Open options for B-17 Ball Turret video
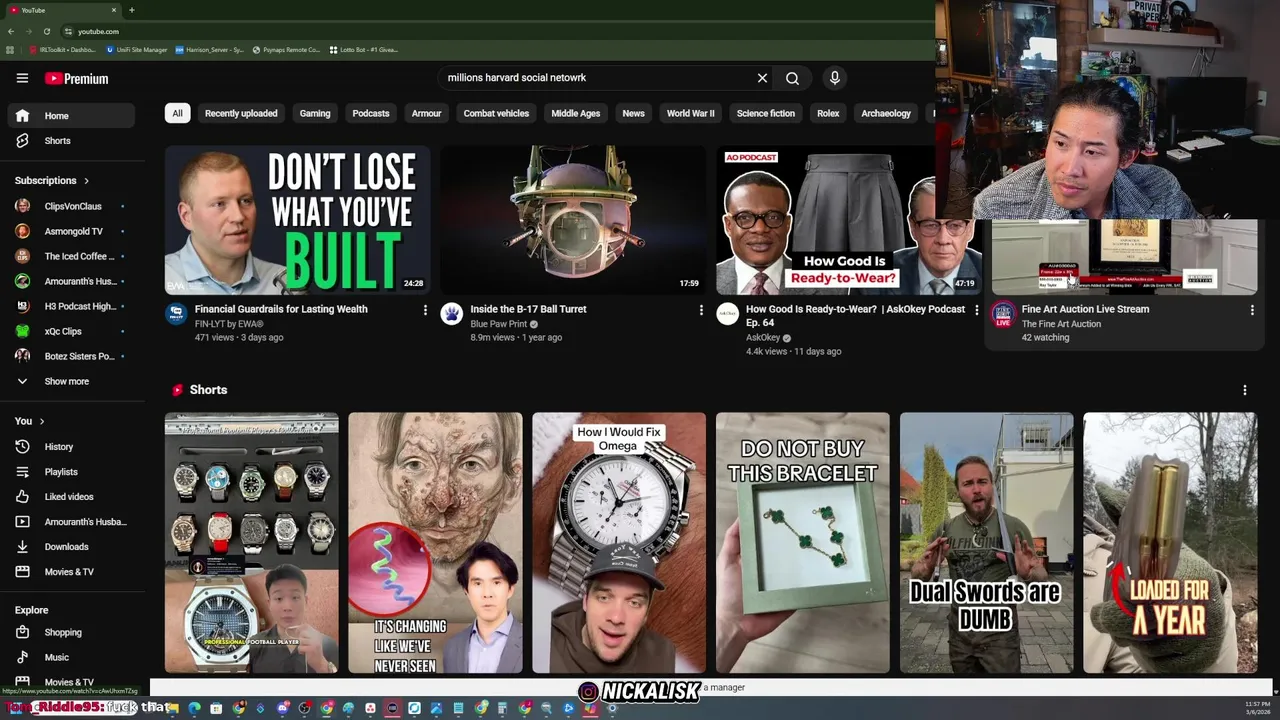The image size is (1280, 720). tap(701, 310)
